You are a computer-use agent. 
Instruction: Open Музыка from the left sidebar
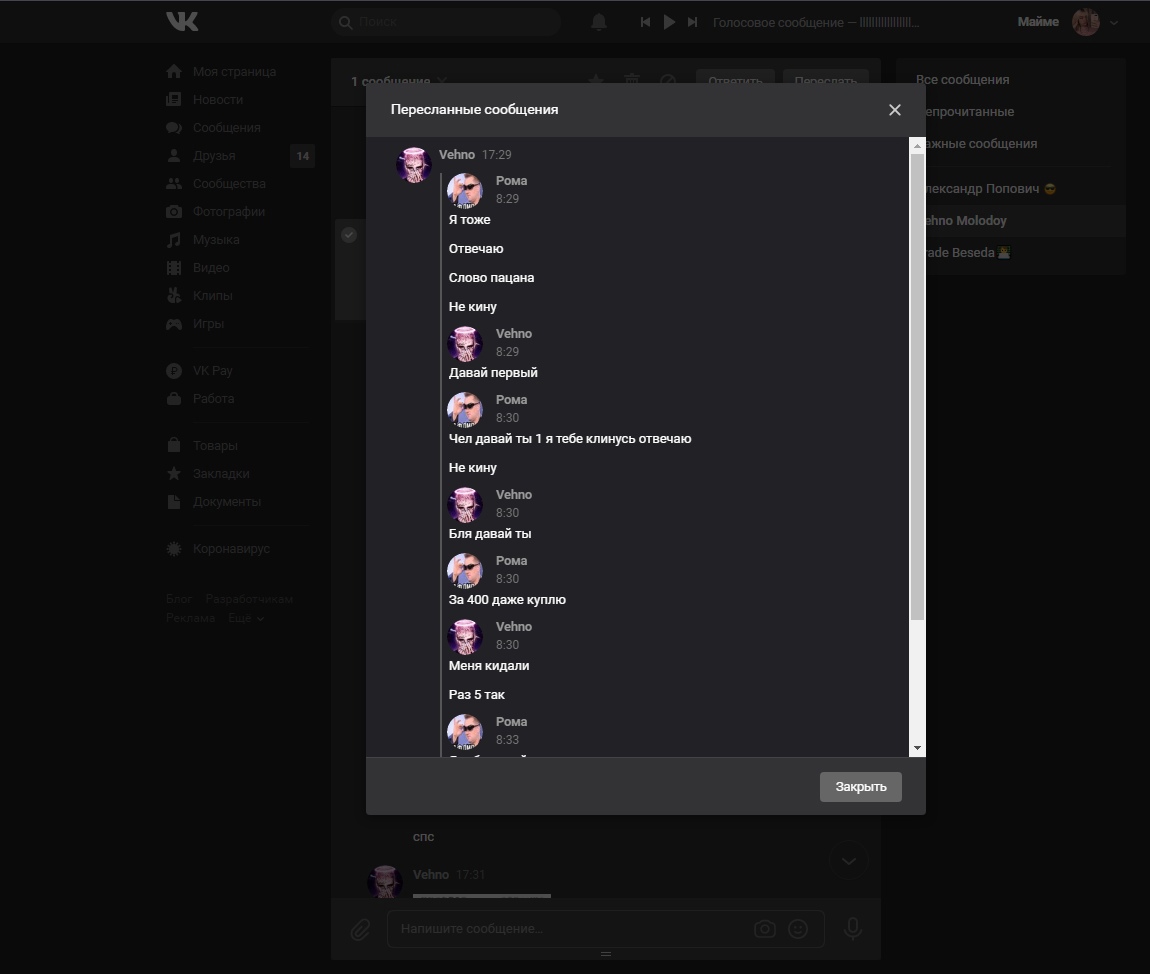(216, 240)
